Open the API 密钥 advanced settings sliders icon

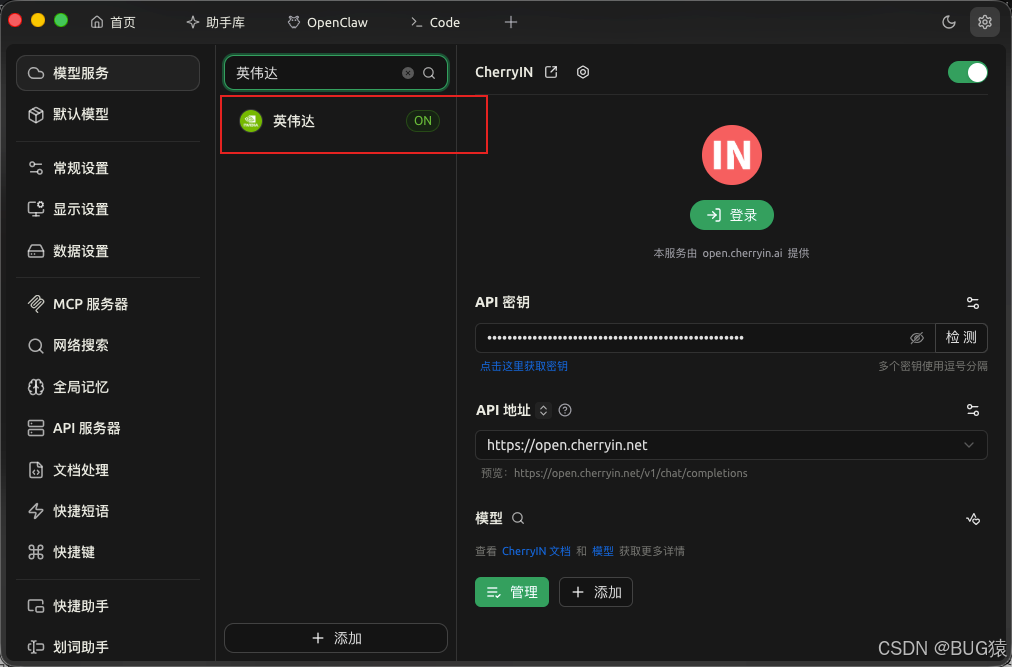click(x=972, y=302)
